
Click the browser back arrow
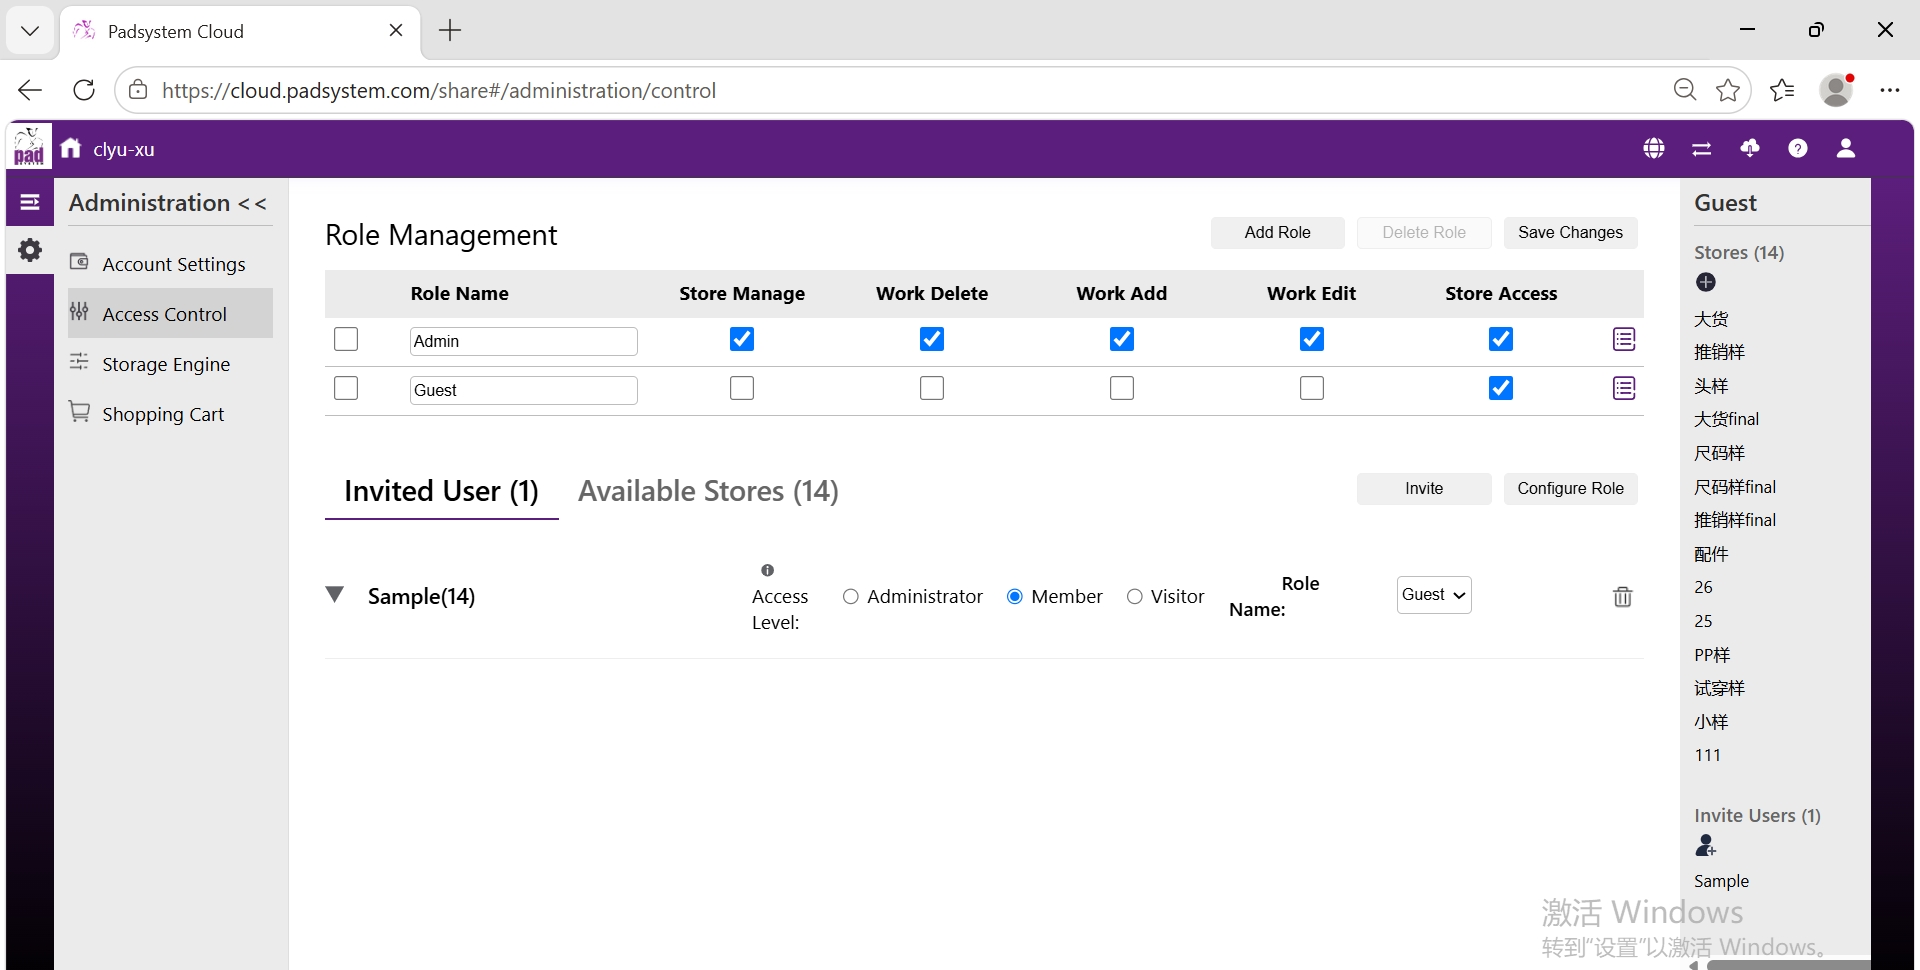click(30, 90)
